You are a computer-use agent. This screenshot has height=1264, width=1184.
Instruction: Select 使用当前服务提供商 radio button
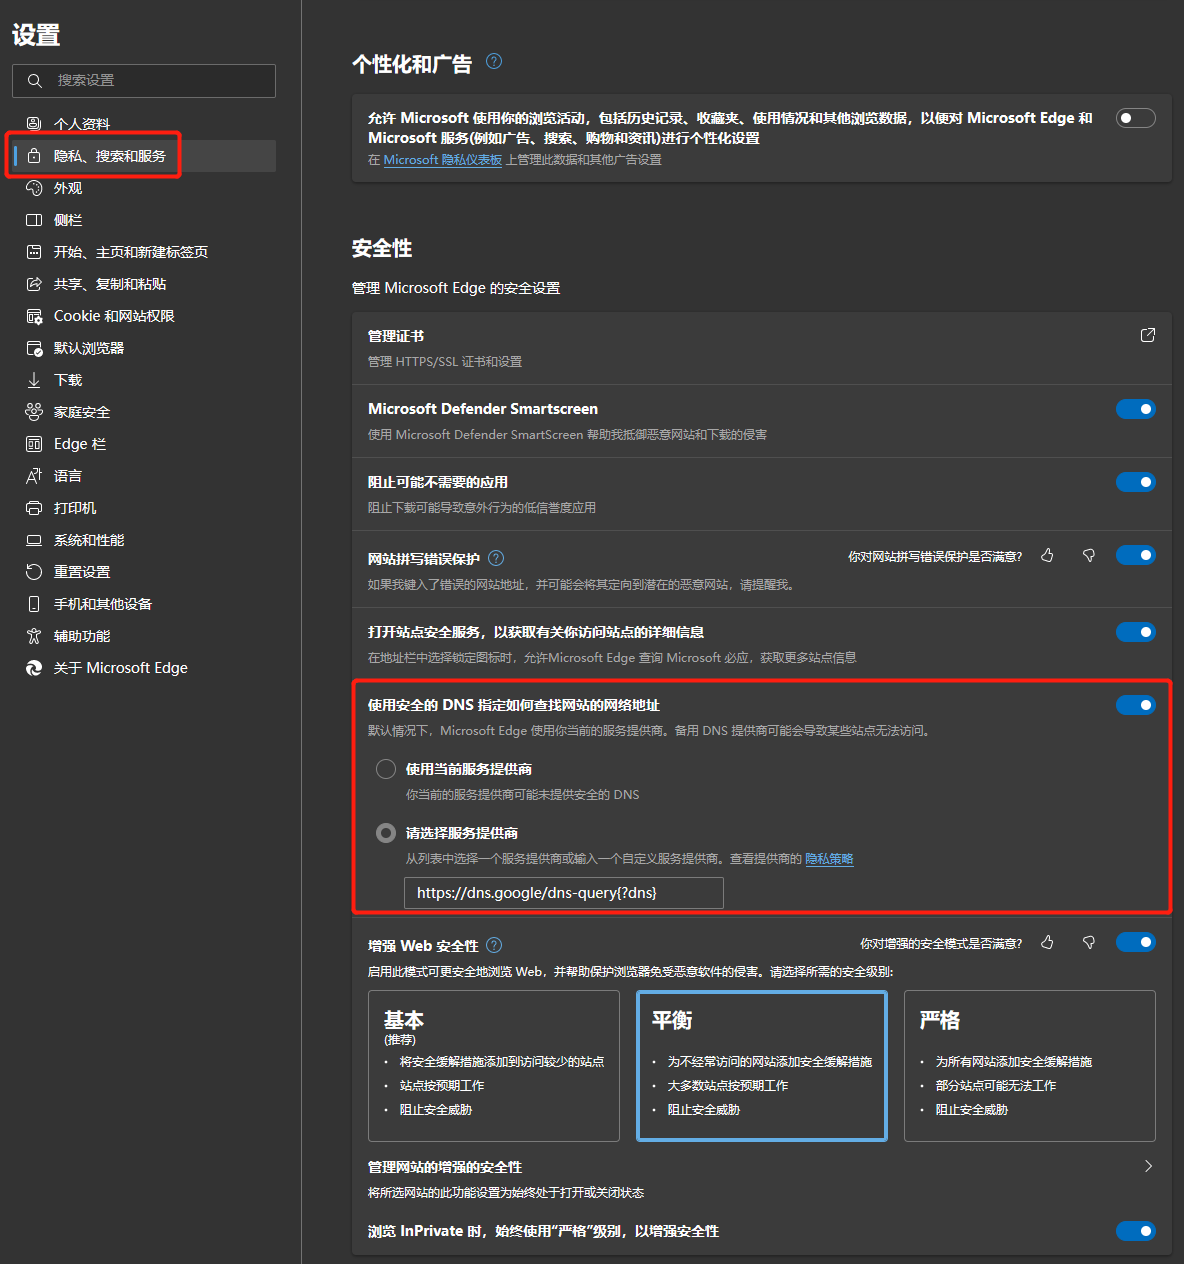(386, 769)
